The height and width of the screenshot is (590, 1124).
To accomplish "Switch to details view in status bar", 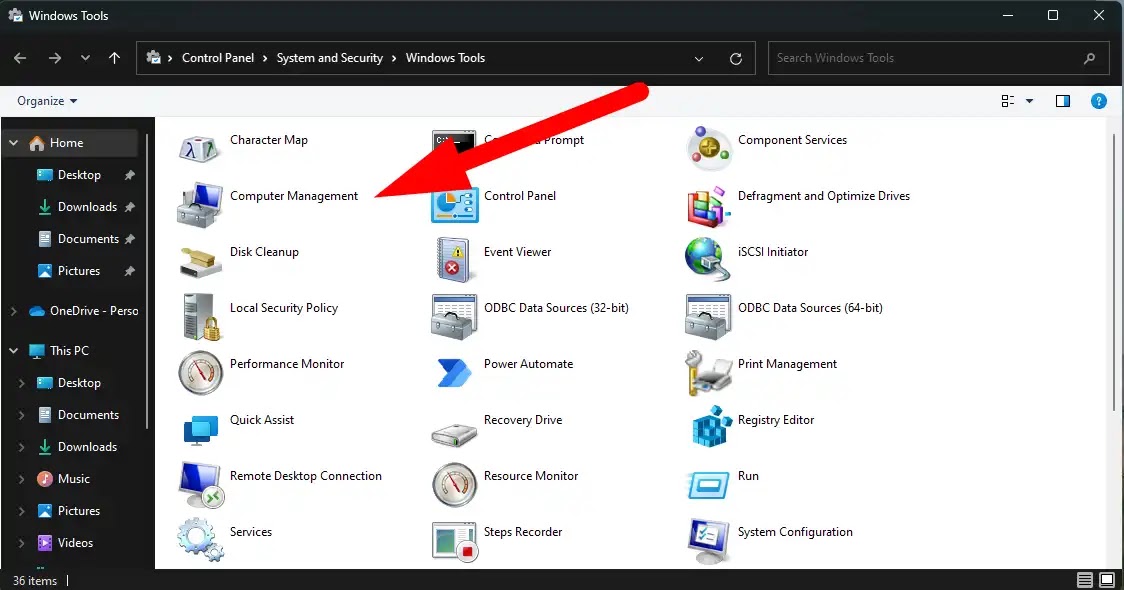I will [1085, 580].
